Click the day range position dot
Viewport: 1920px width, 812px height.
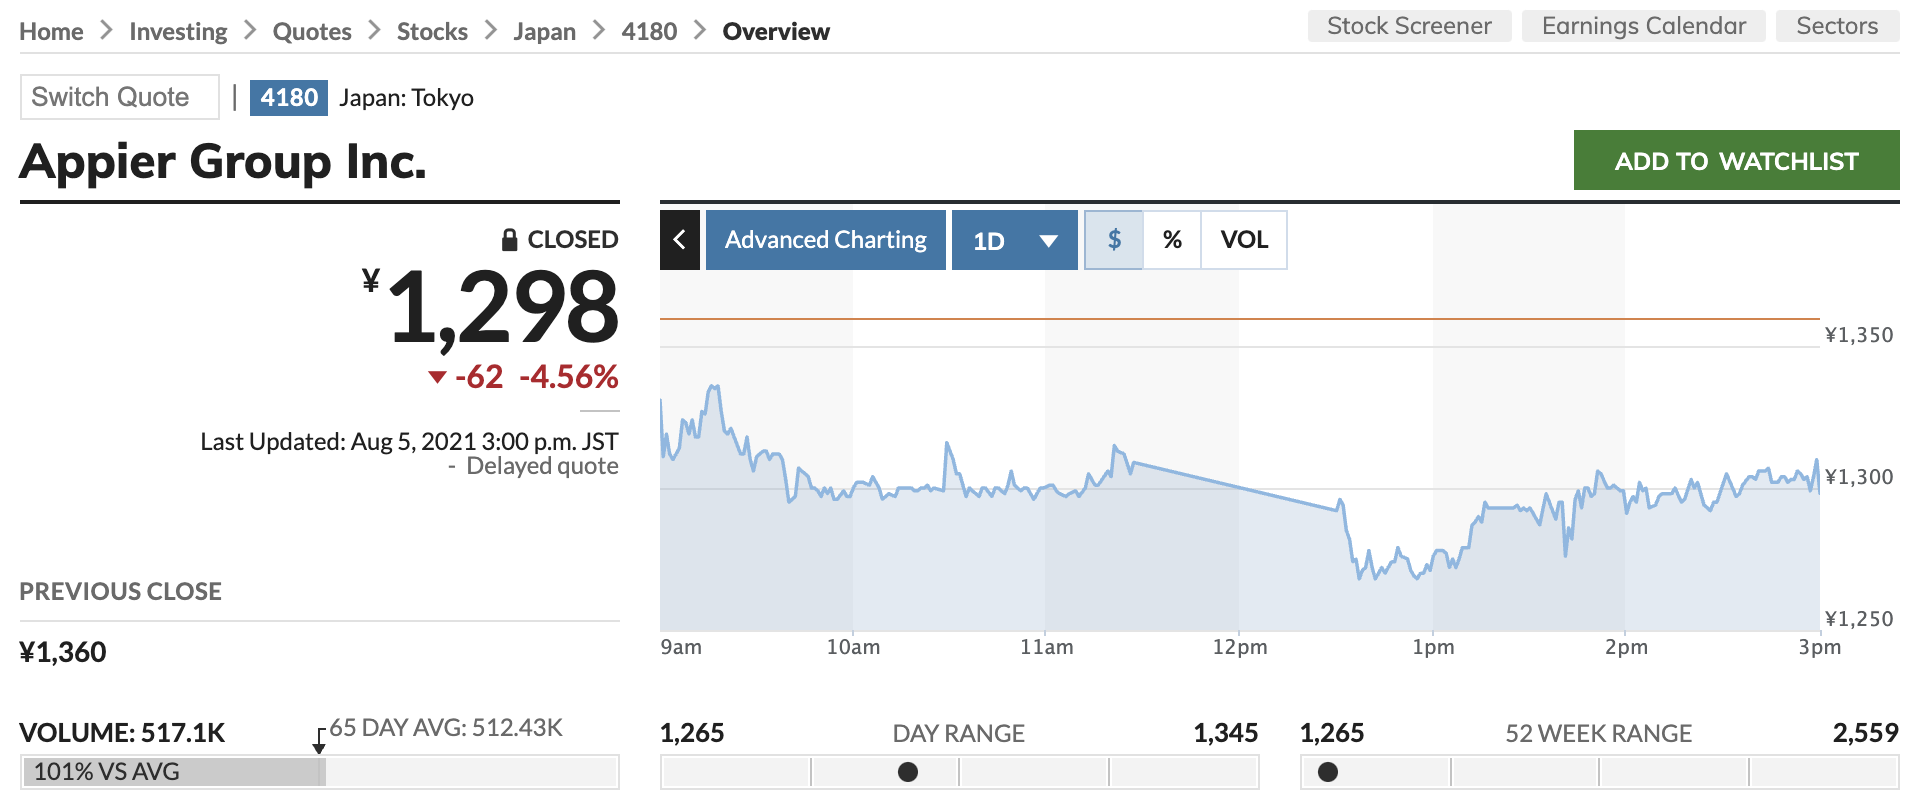click(908, 772)
